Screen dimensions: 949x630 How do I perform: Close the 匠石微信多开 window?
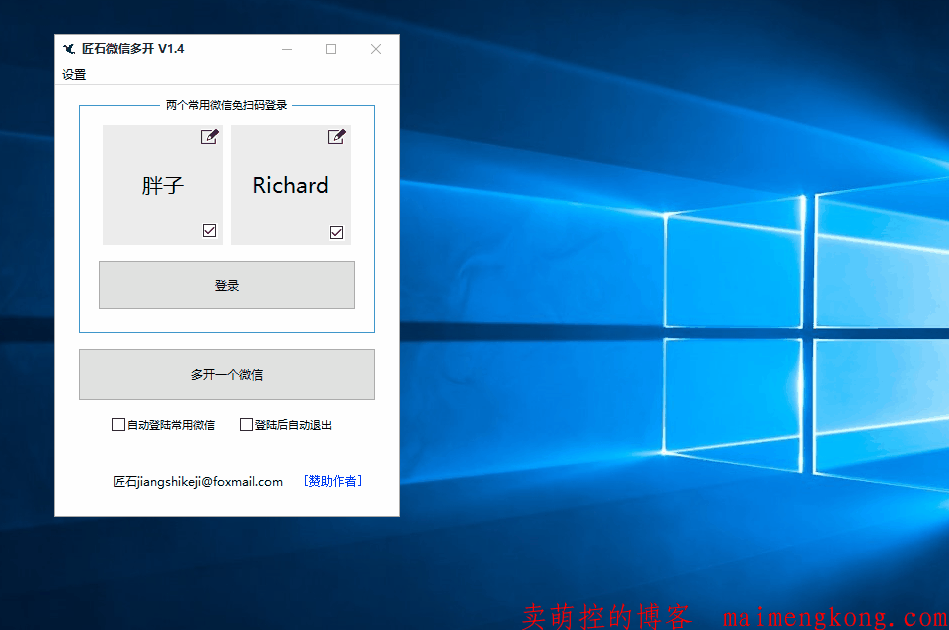point(376,49)
